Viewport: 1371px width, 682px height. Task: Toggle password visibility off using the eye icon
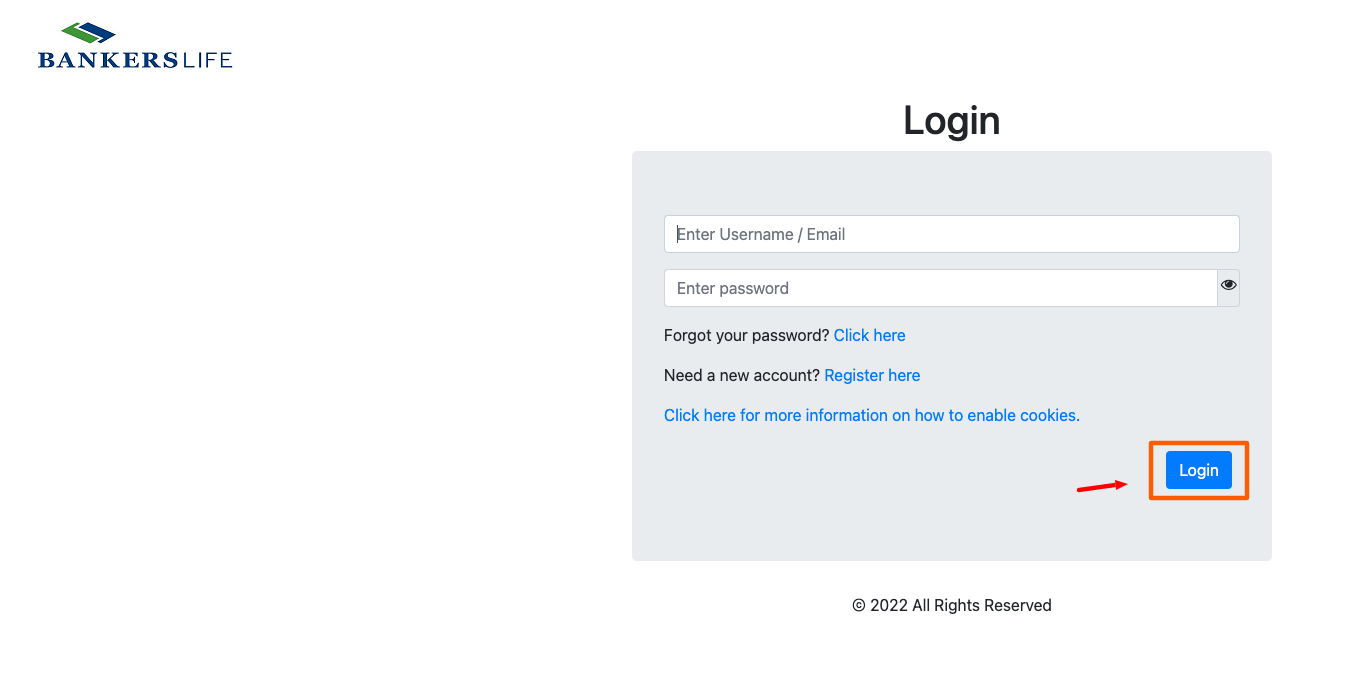click(x=1228, y=286)
